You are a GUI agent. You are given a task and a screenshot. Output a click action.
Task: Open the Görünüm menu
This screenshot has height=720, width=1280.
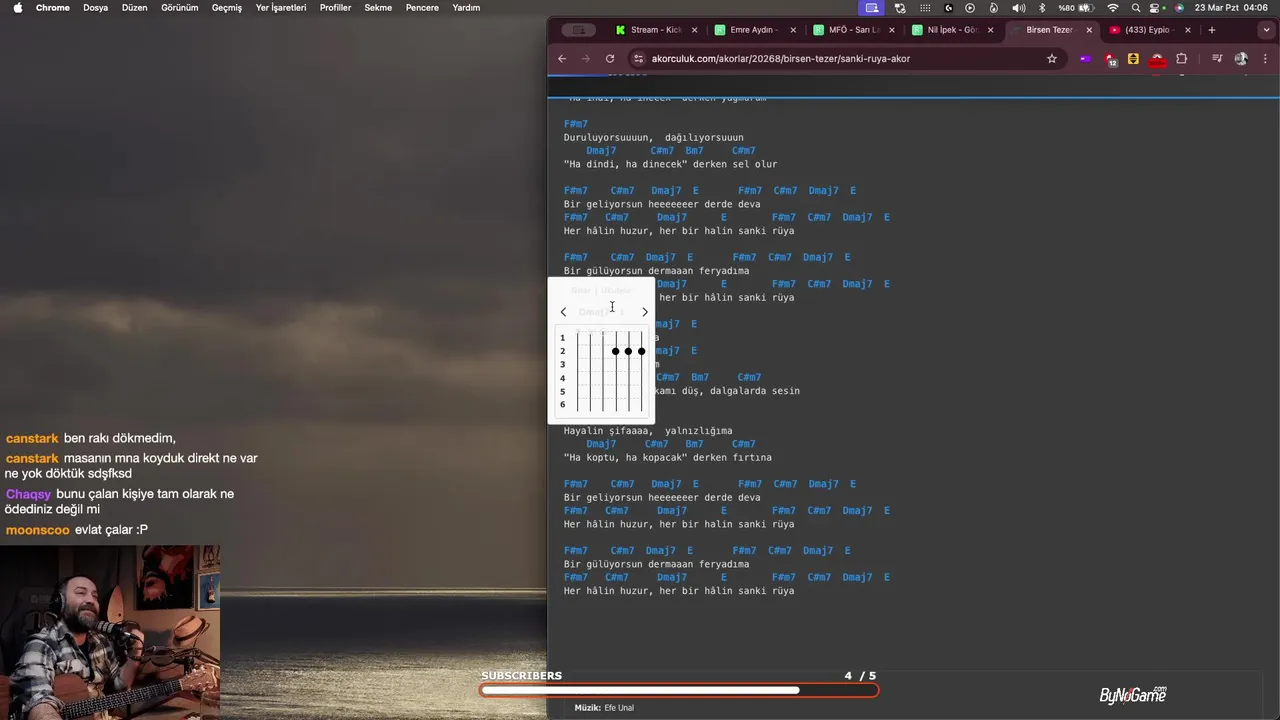coord(180,7)
